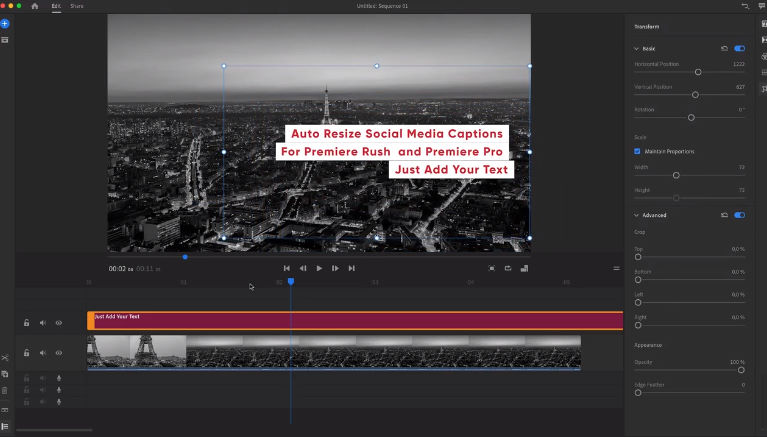Jump to previous edit point
This screenshot has width=767, height=437.
click(287, 268)
